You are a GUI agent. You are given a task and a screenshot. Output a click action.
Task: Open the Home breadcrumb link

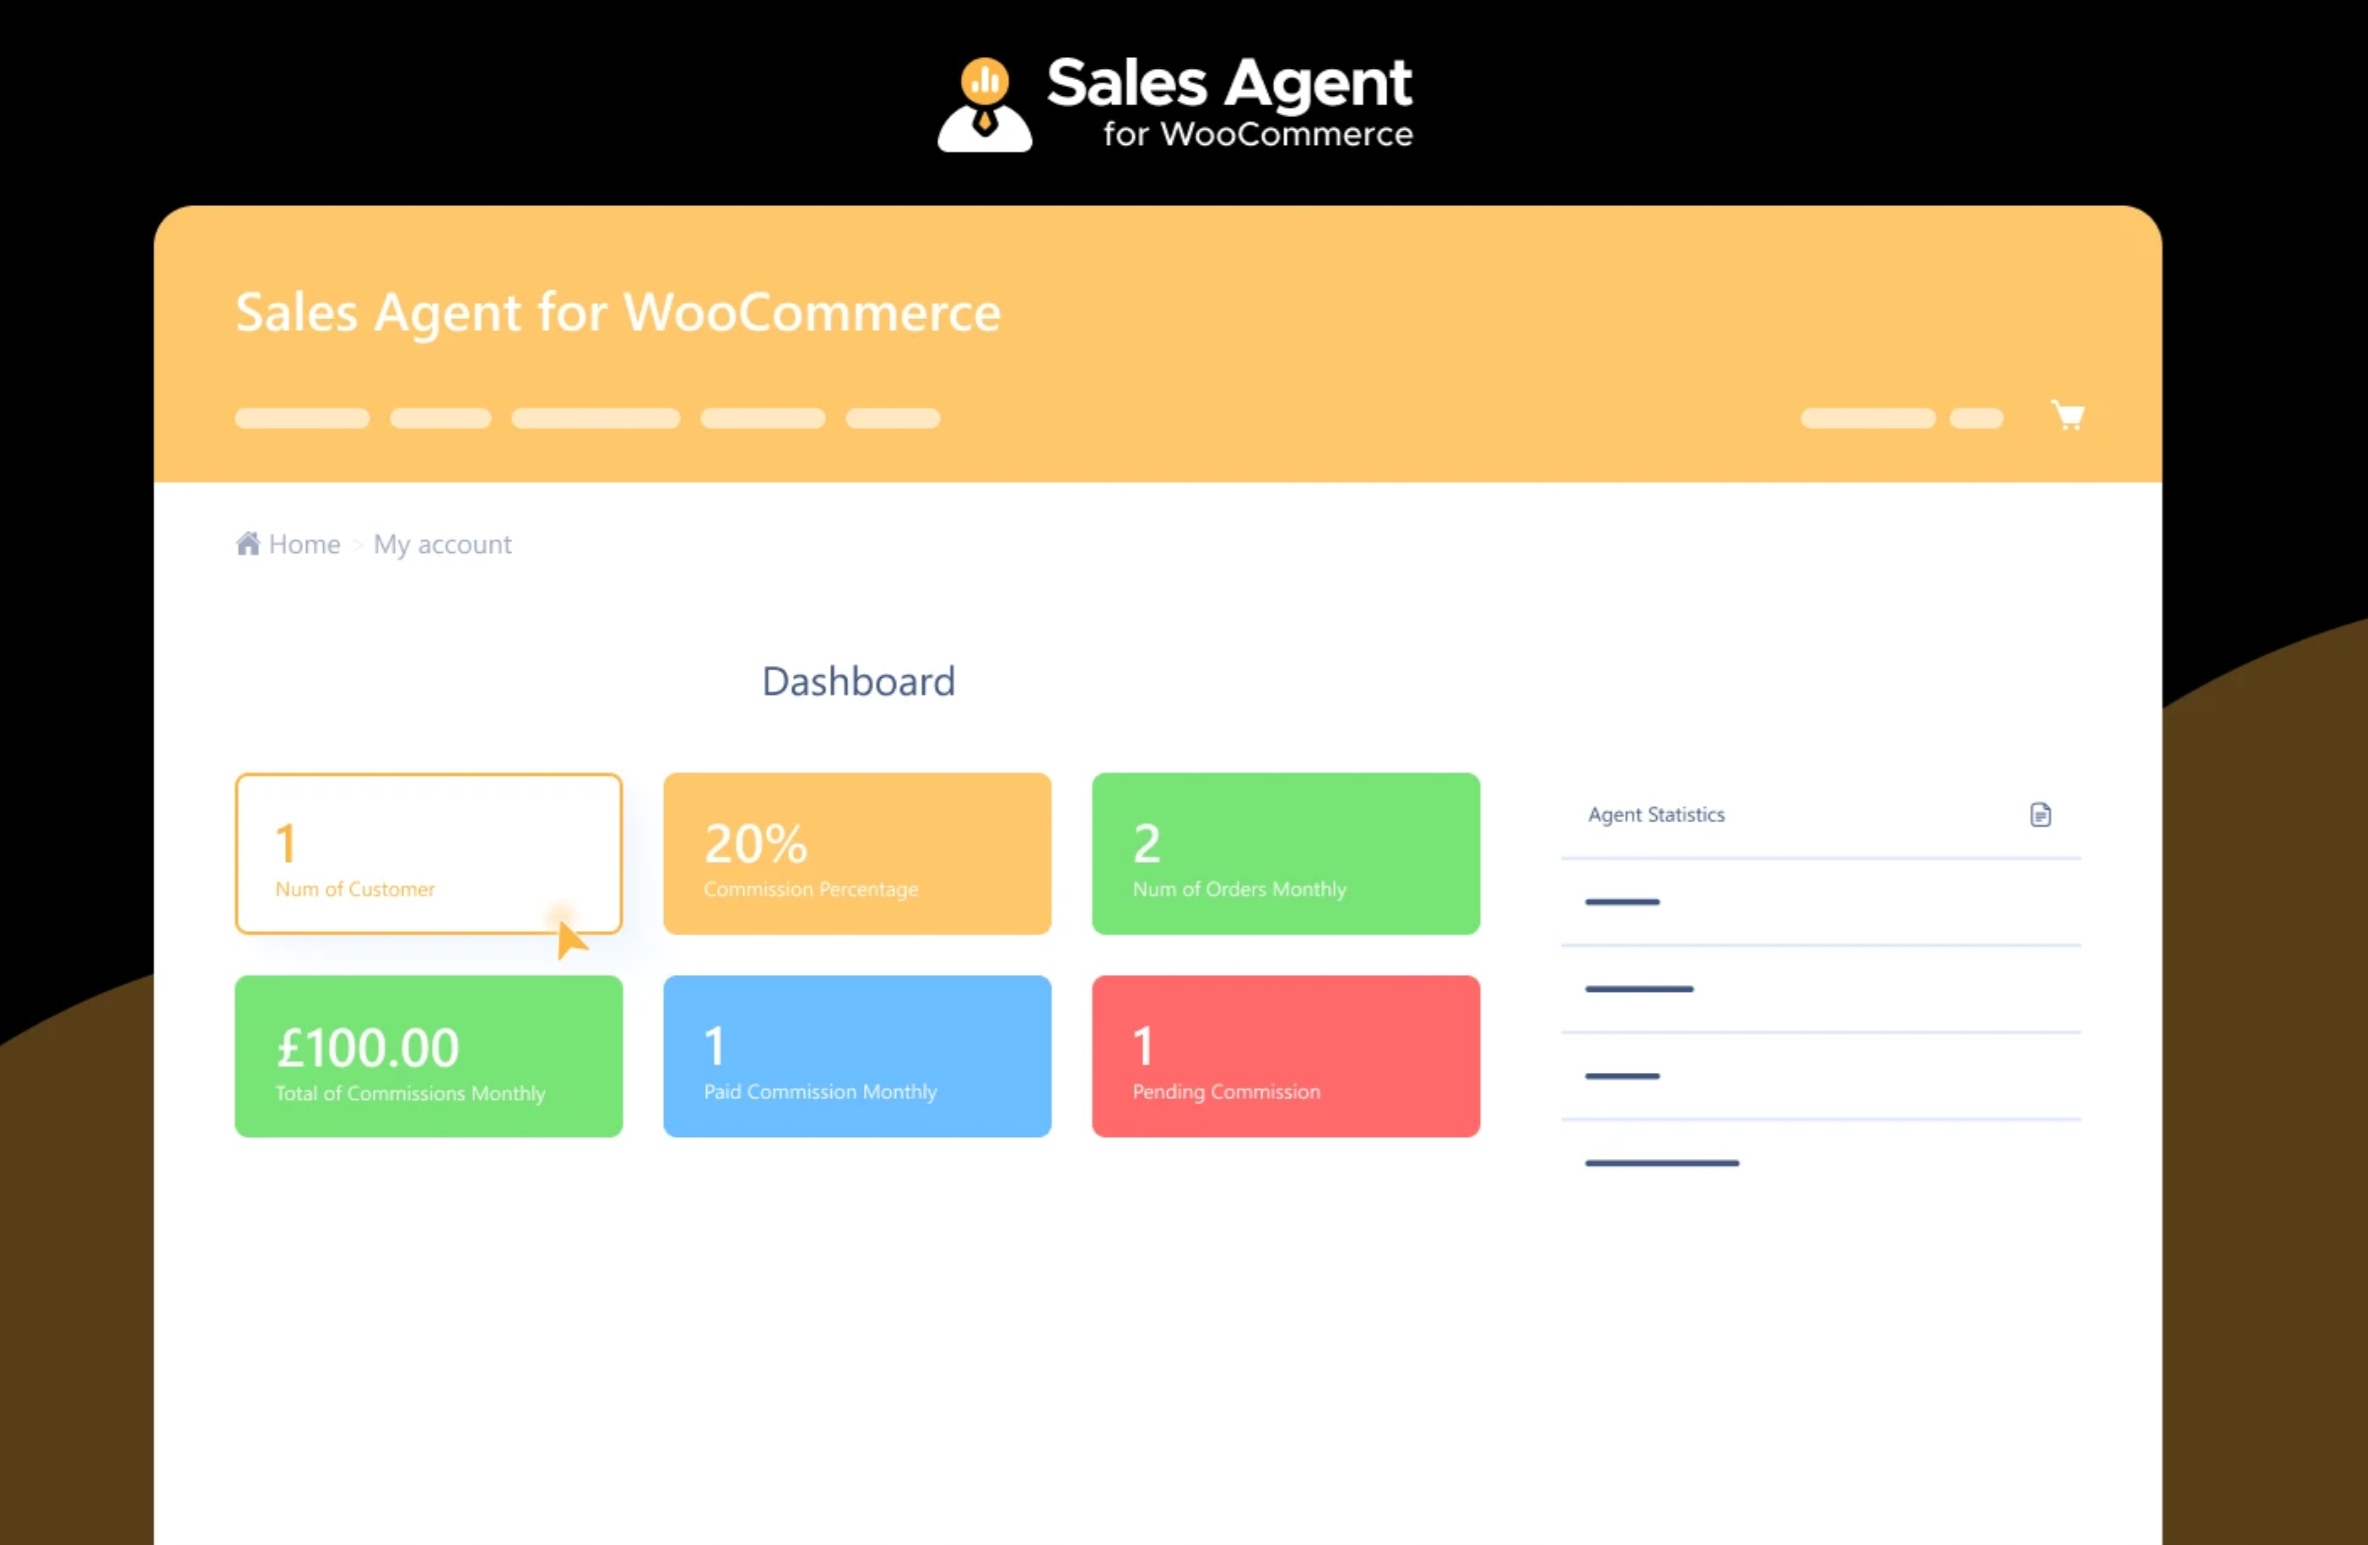point(304,544)
